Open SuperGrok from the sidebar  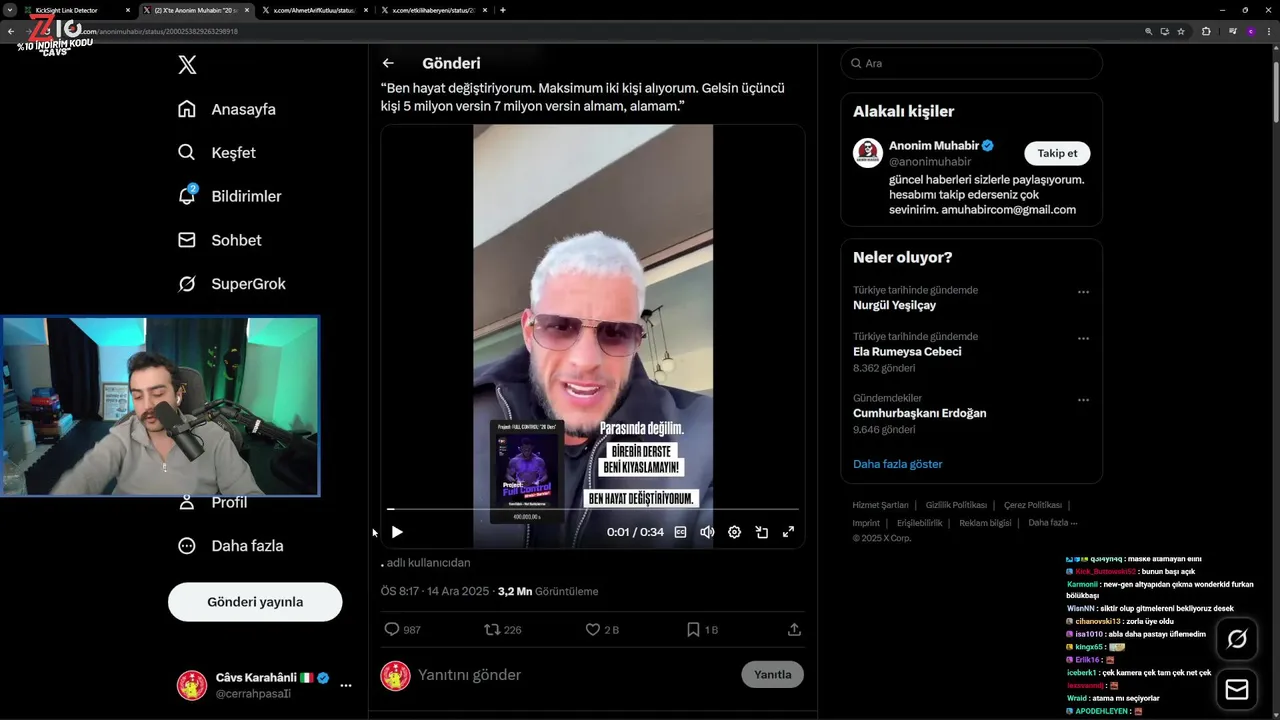tap(231, 284)
